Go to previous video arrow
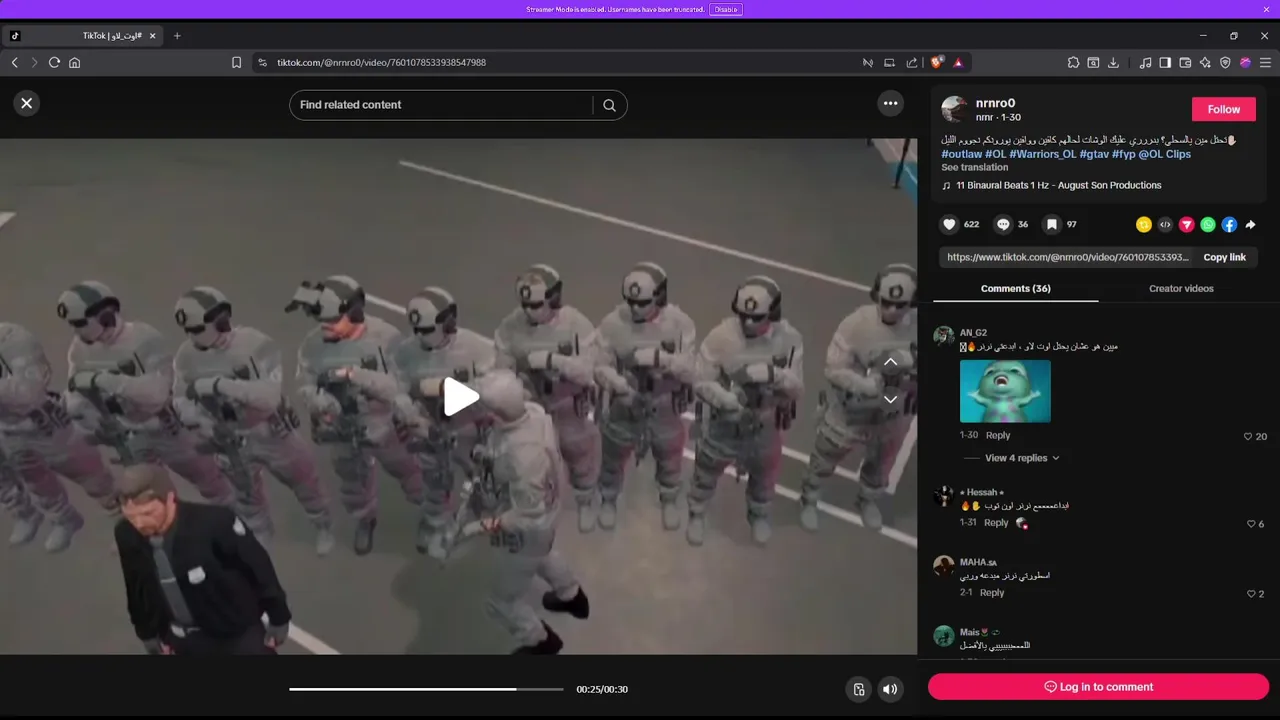Screen dimensions: 1280x720 click(890, 362)
